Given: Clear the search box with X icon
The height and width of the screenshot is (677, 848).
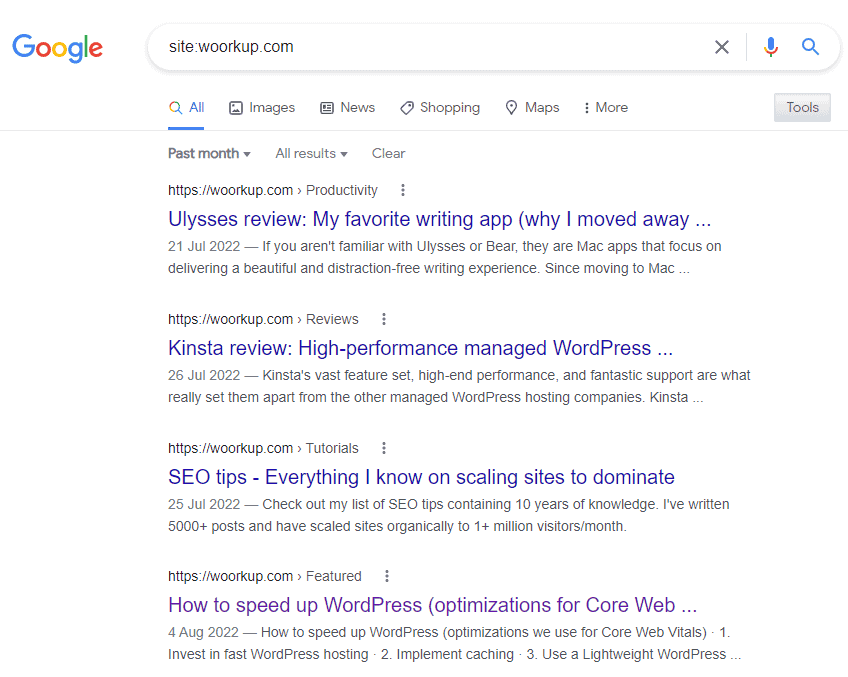Looking at the screenshot, I should 721,47.
